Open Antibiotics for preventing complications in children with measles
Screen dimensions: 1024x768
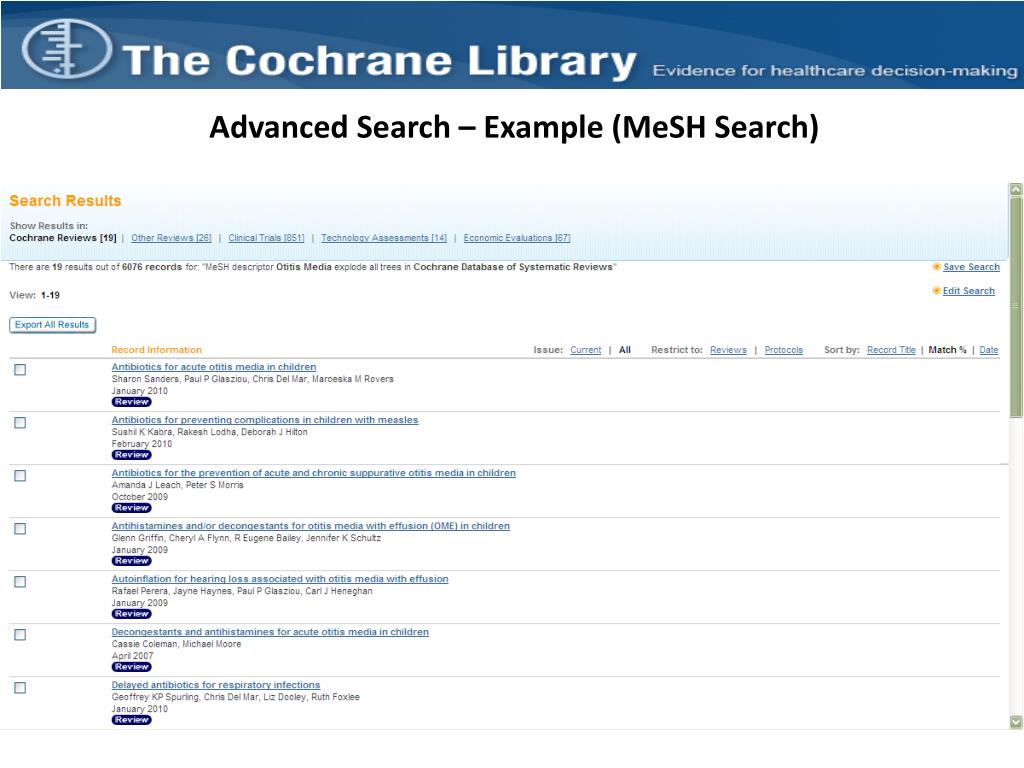tap(264, 420)
